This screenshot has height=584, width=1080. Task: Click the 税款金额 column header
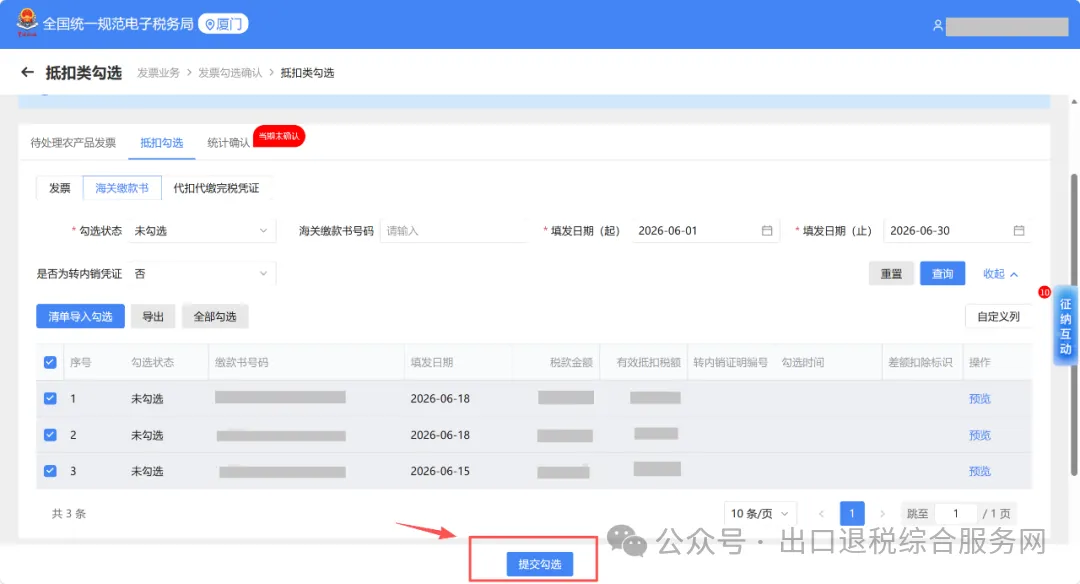click(571, 362)
